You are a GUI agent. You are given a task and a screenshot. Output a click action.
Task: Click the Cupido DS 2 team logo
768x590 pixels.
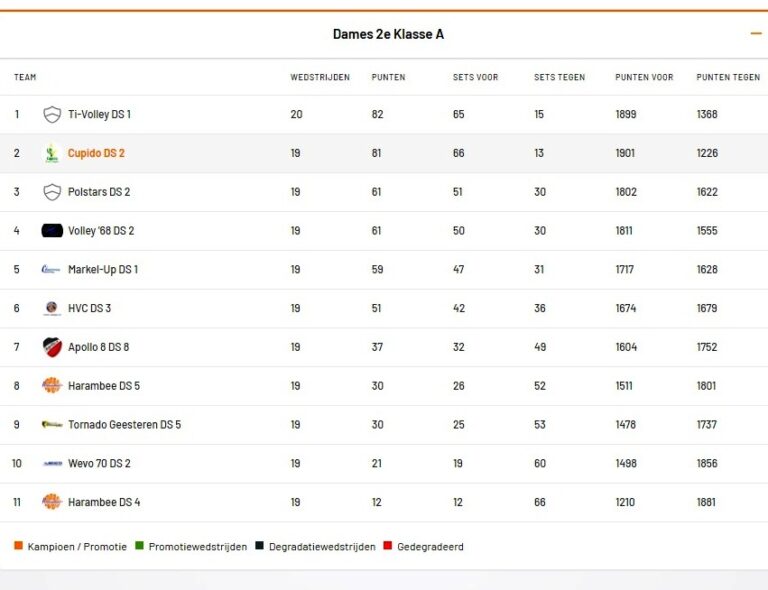point(52,154)
